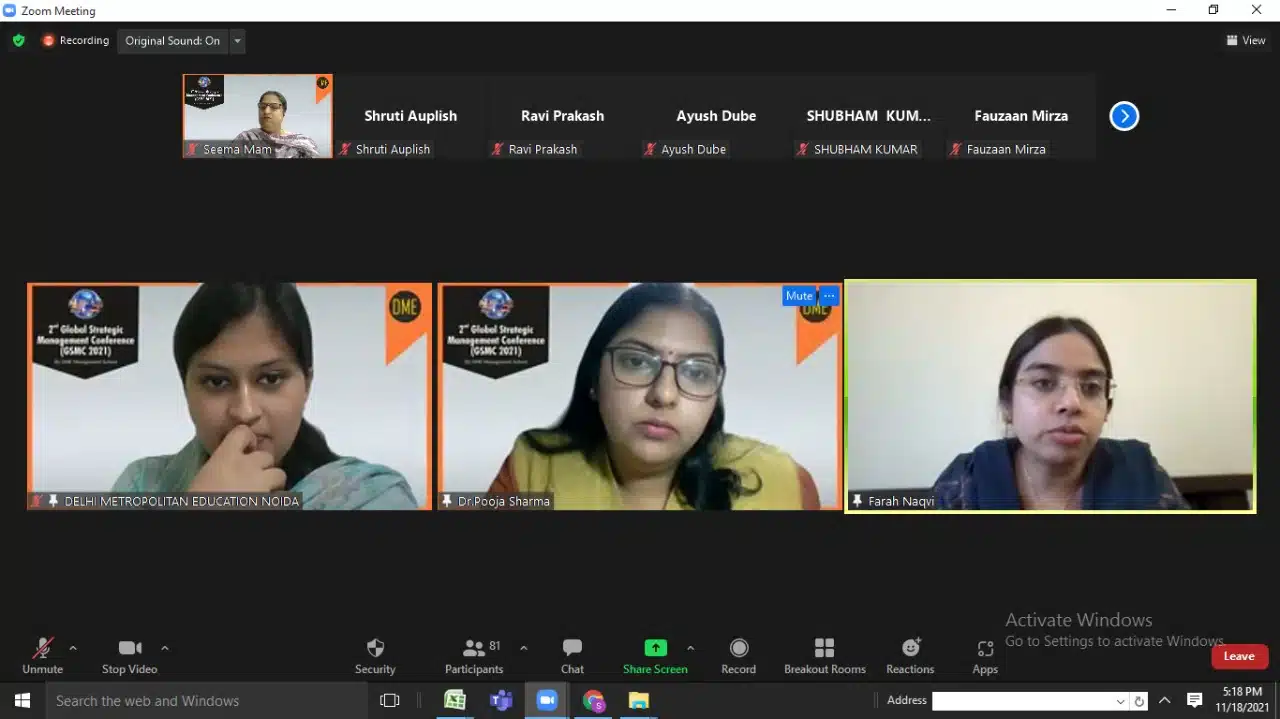The image size is (1280, 719).
Task: Mute Dr.Pooja Sharma using Mute button
Action: pos(799,296)
